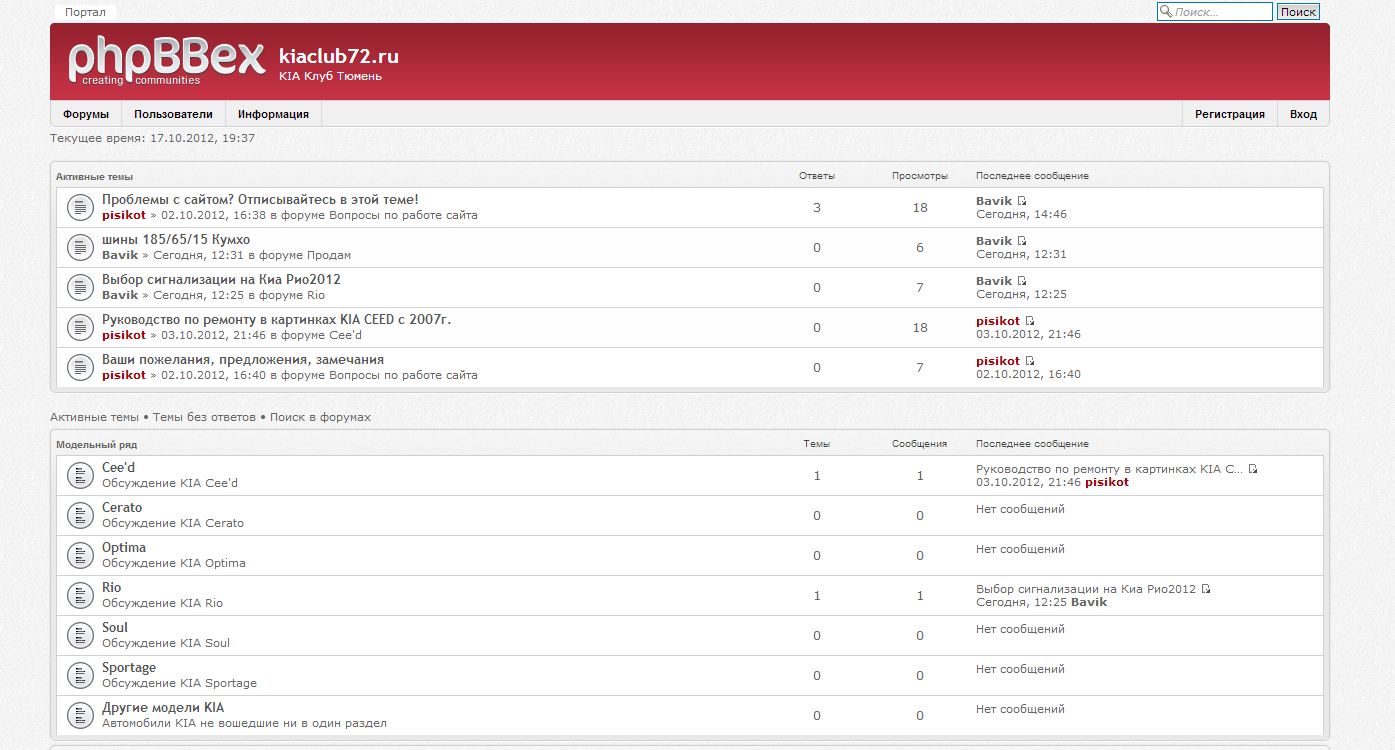
Task: Focus the search input field
Action: 1221,12
